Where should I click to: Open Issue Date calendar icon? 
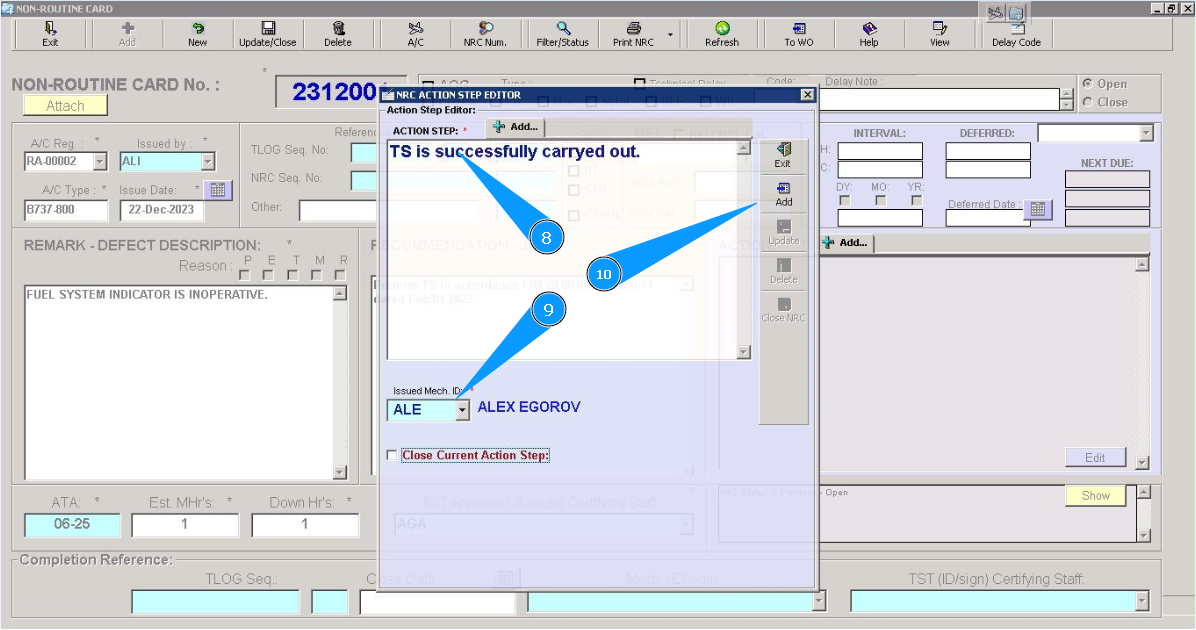217,190
